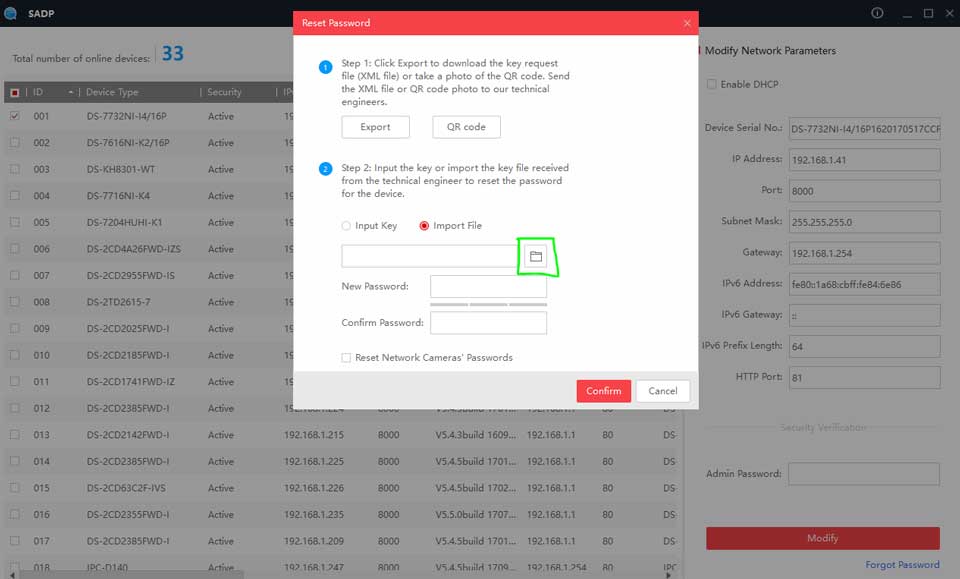This screenshot has width=960, height=579.
Task: Click the Export button
Action: tap(375, 127)
